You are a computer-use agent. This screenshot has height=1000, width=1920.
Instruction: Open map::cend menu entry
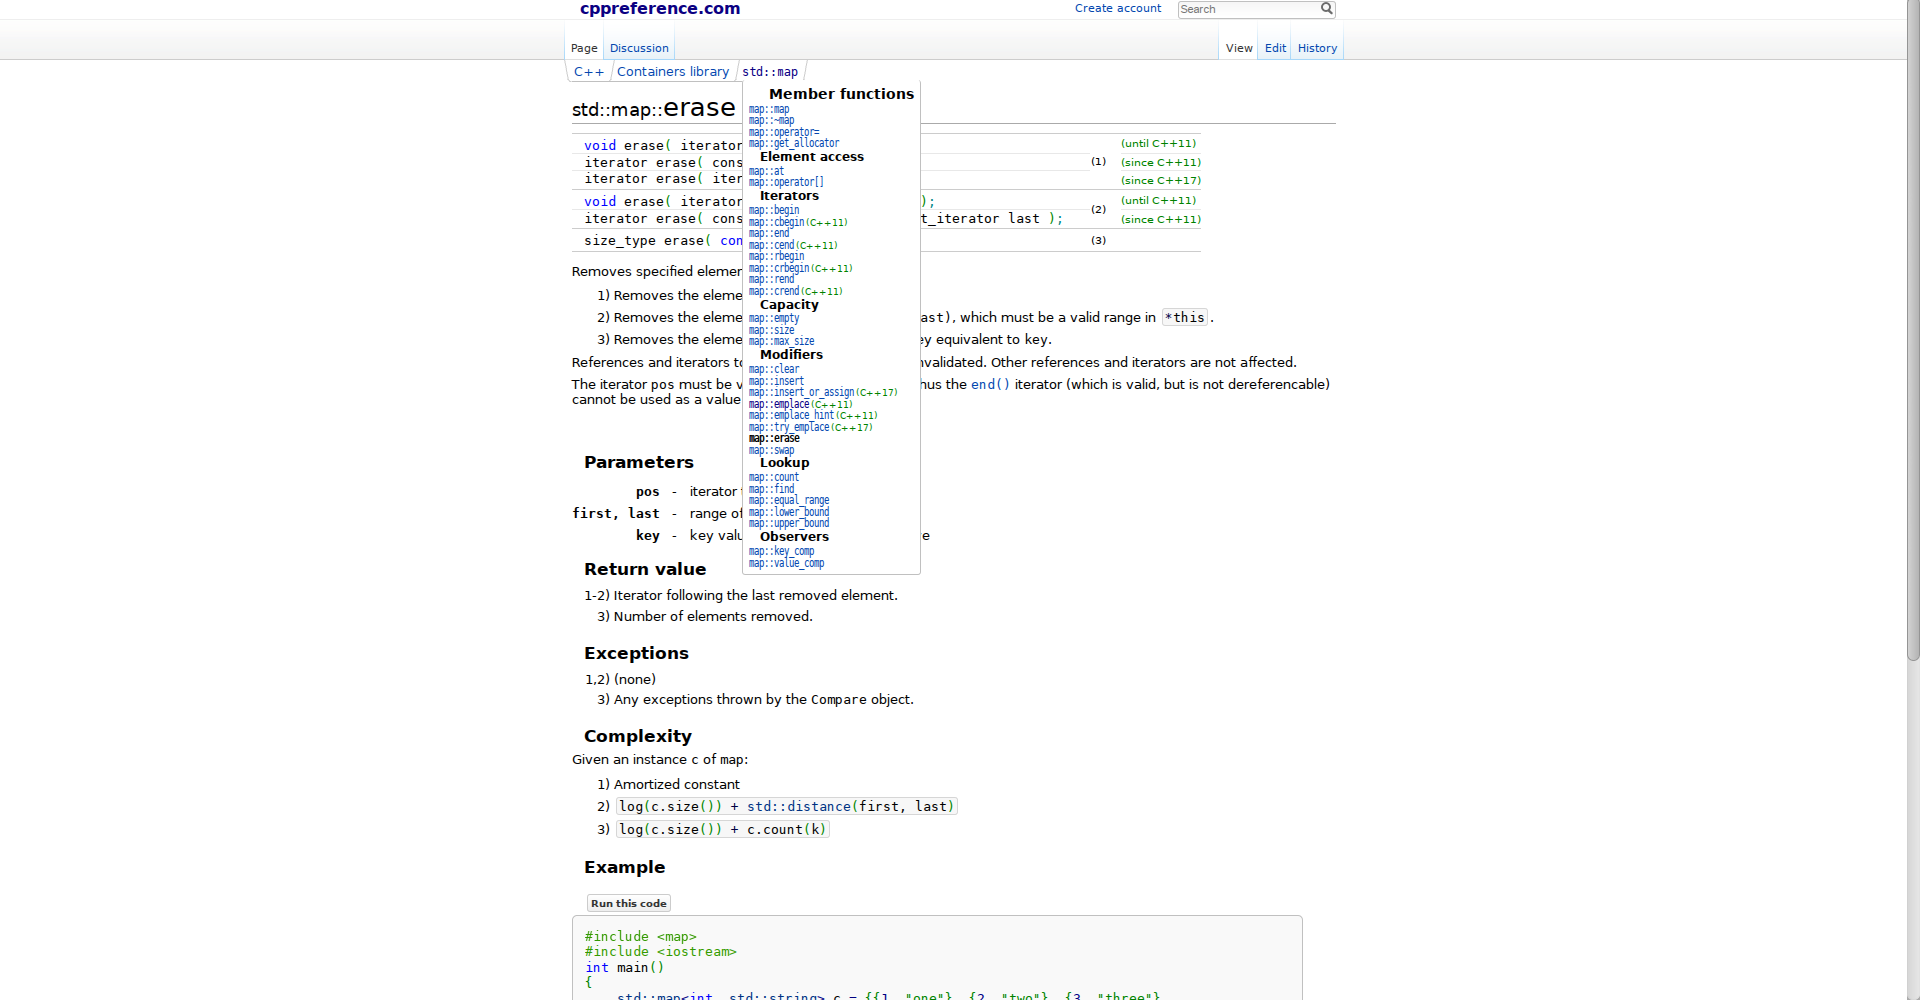(771, 245)
